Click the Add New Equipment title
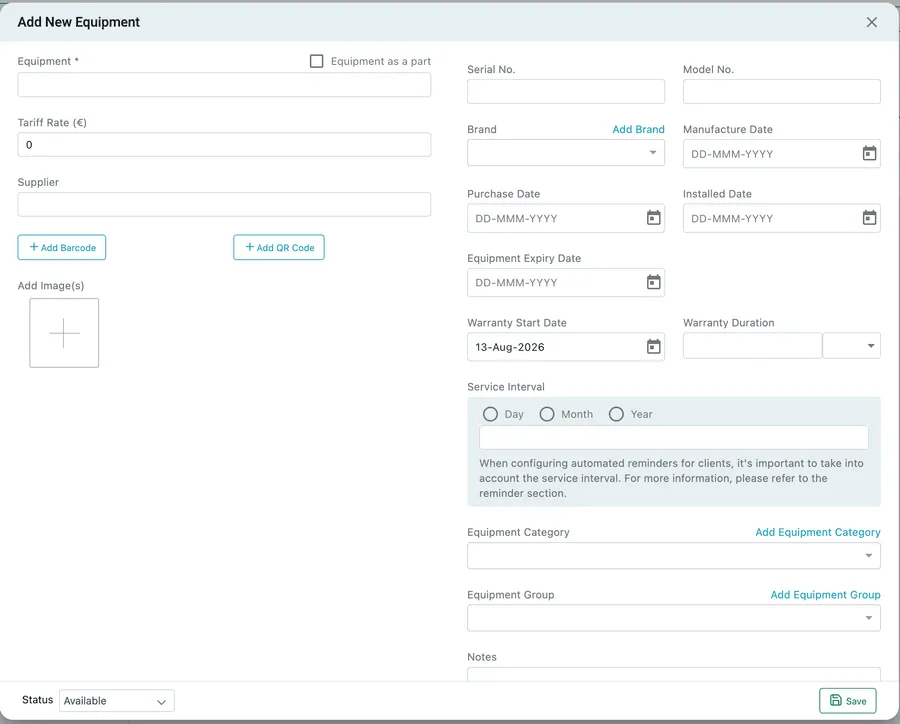This screenshot has width=900, height=724. pos(79,22)
